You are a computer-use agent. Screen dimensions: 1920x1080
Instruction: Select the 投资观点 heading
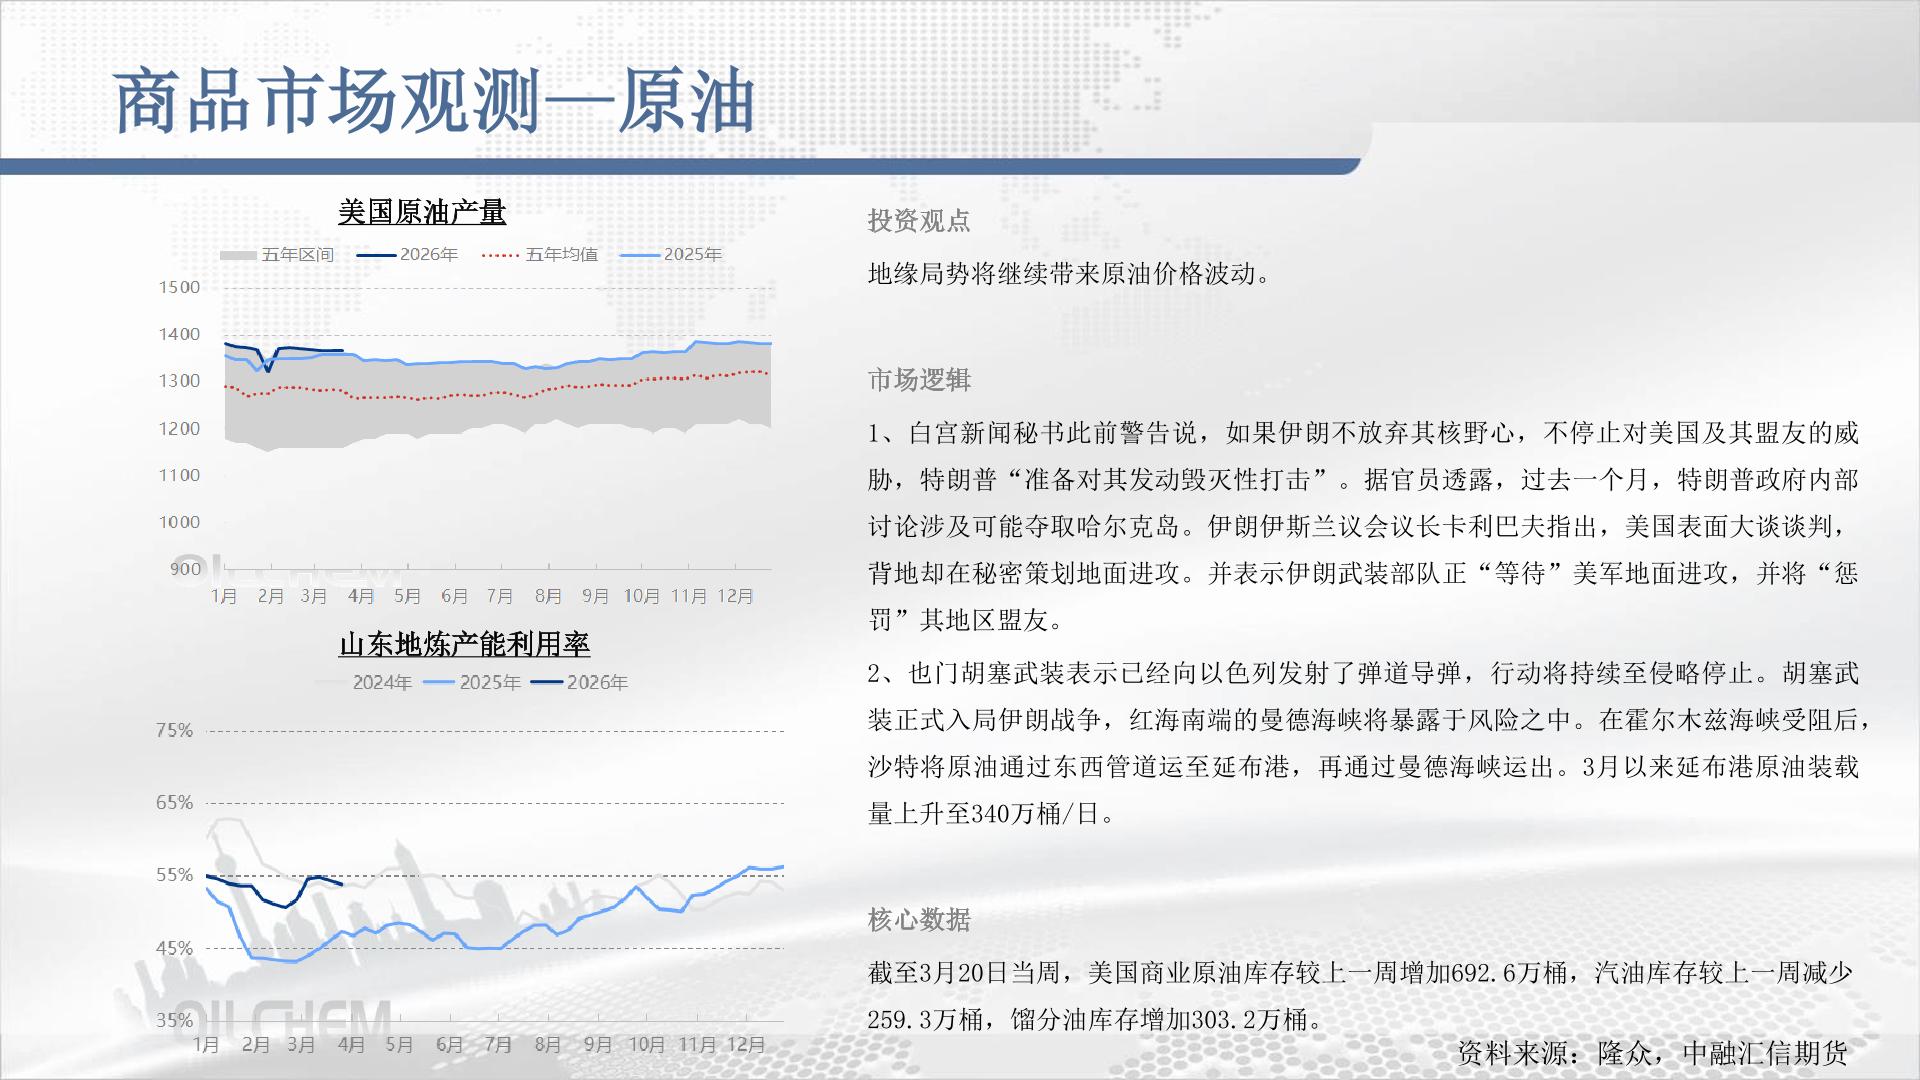point(918,221)
